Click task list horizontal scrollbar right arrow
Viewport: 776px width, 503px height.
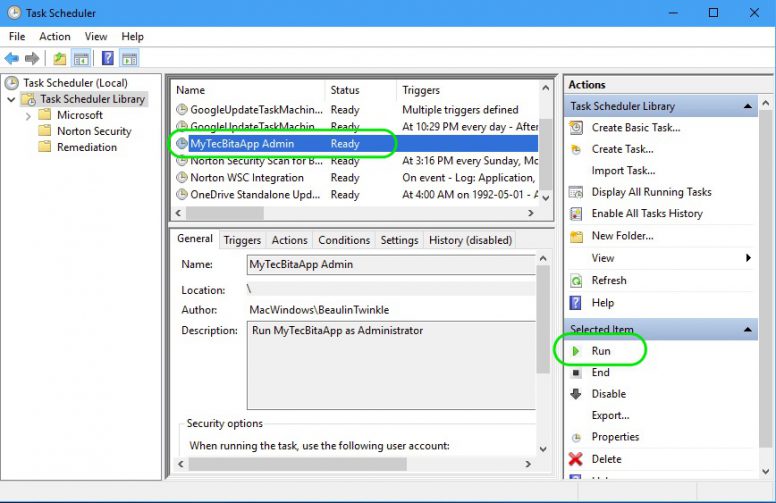[x=531, y=213]
